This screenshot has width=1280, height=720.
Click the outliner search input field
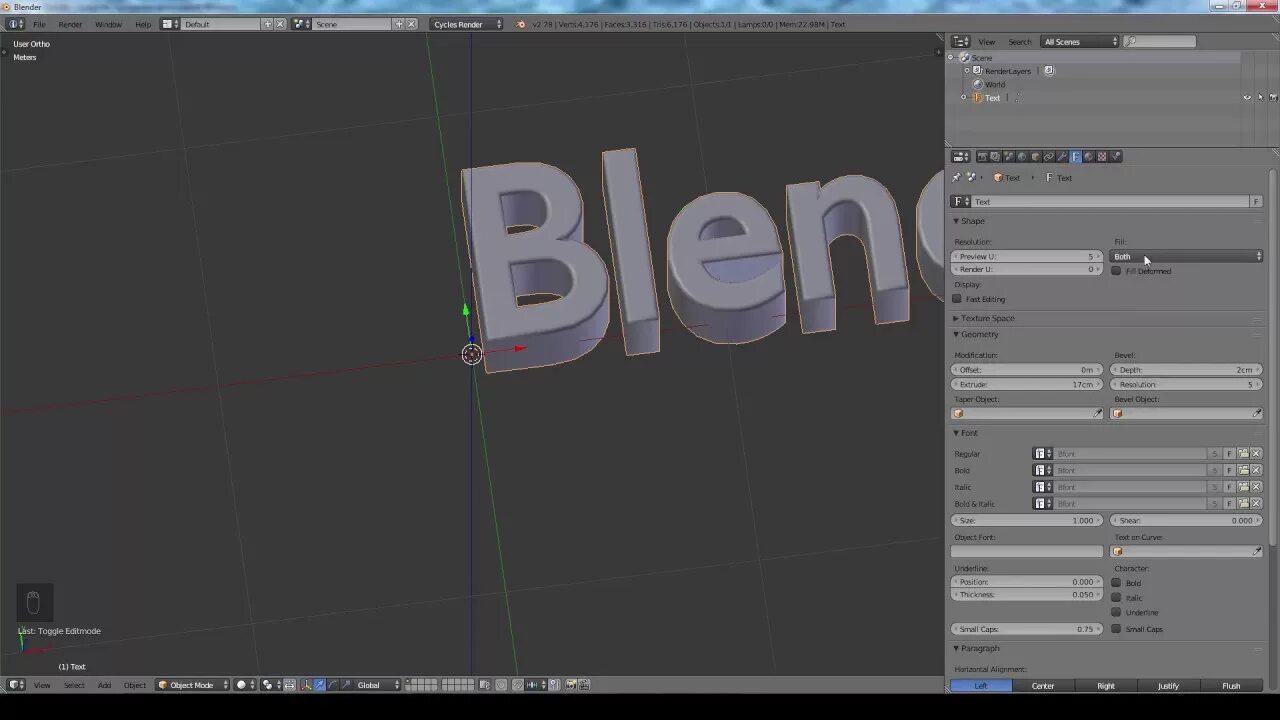1160,42
